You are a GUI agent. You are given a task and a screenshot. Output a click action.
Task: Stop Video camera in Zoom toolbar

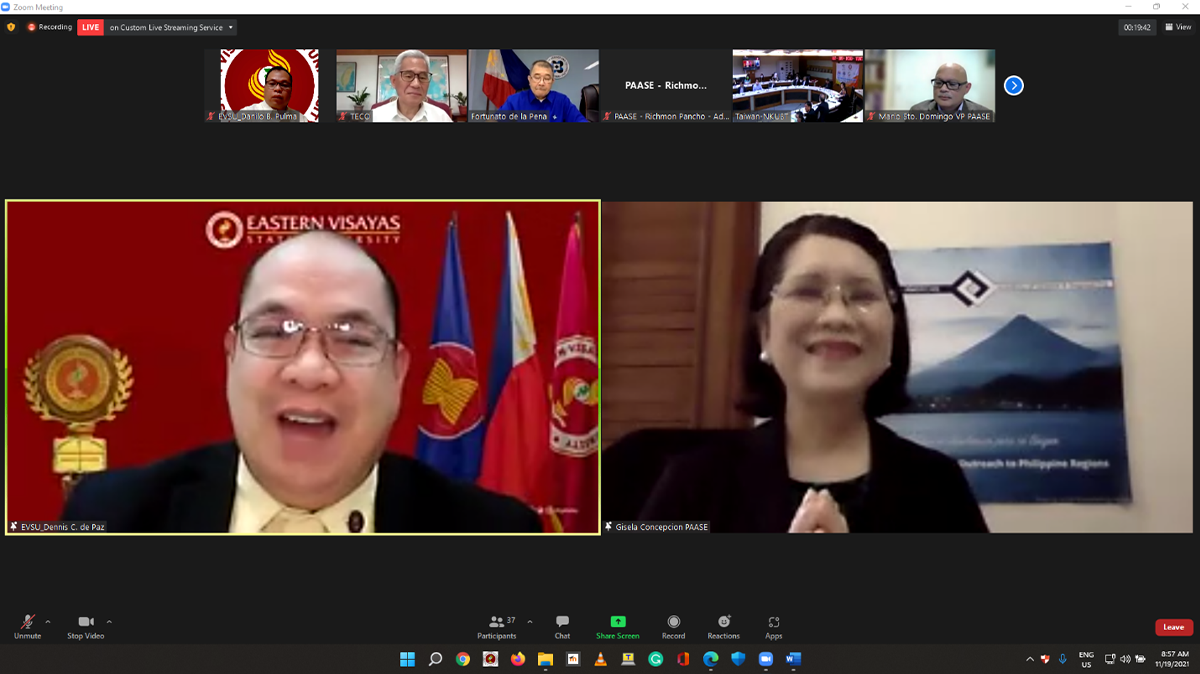pyautogui.click(x=85, y=625)
